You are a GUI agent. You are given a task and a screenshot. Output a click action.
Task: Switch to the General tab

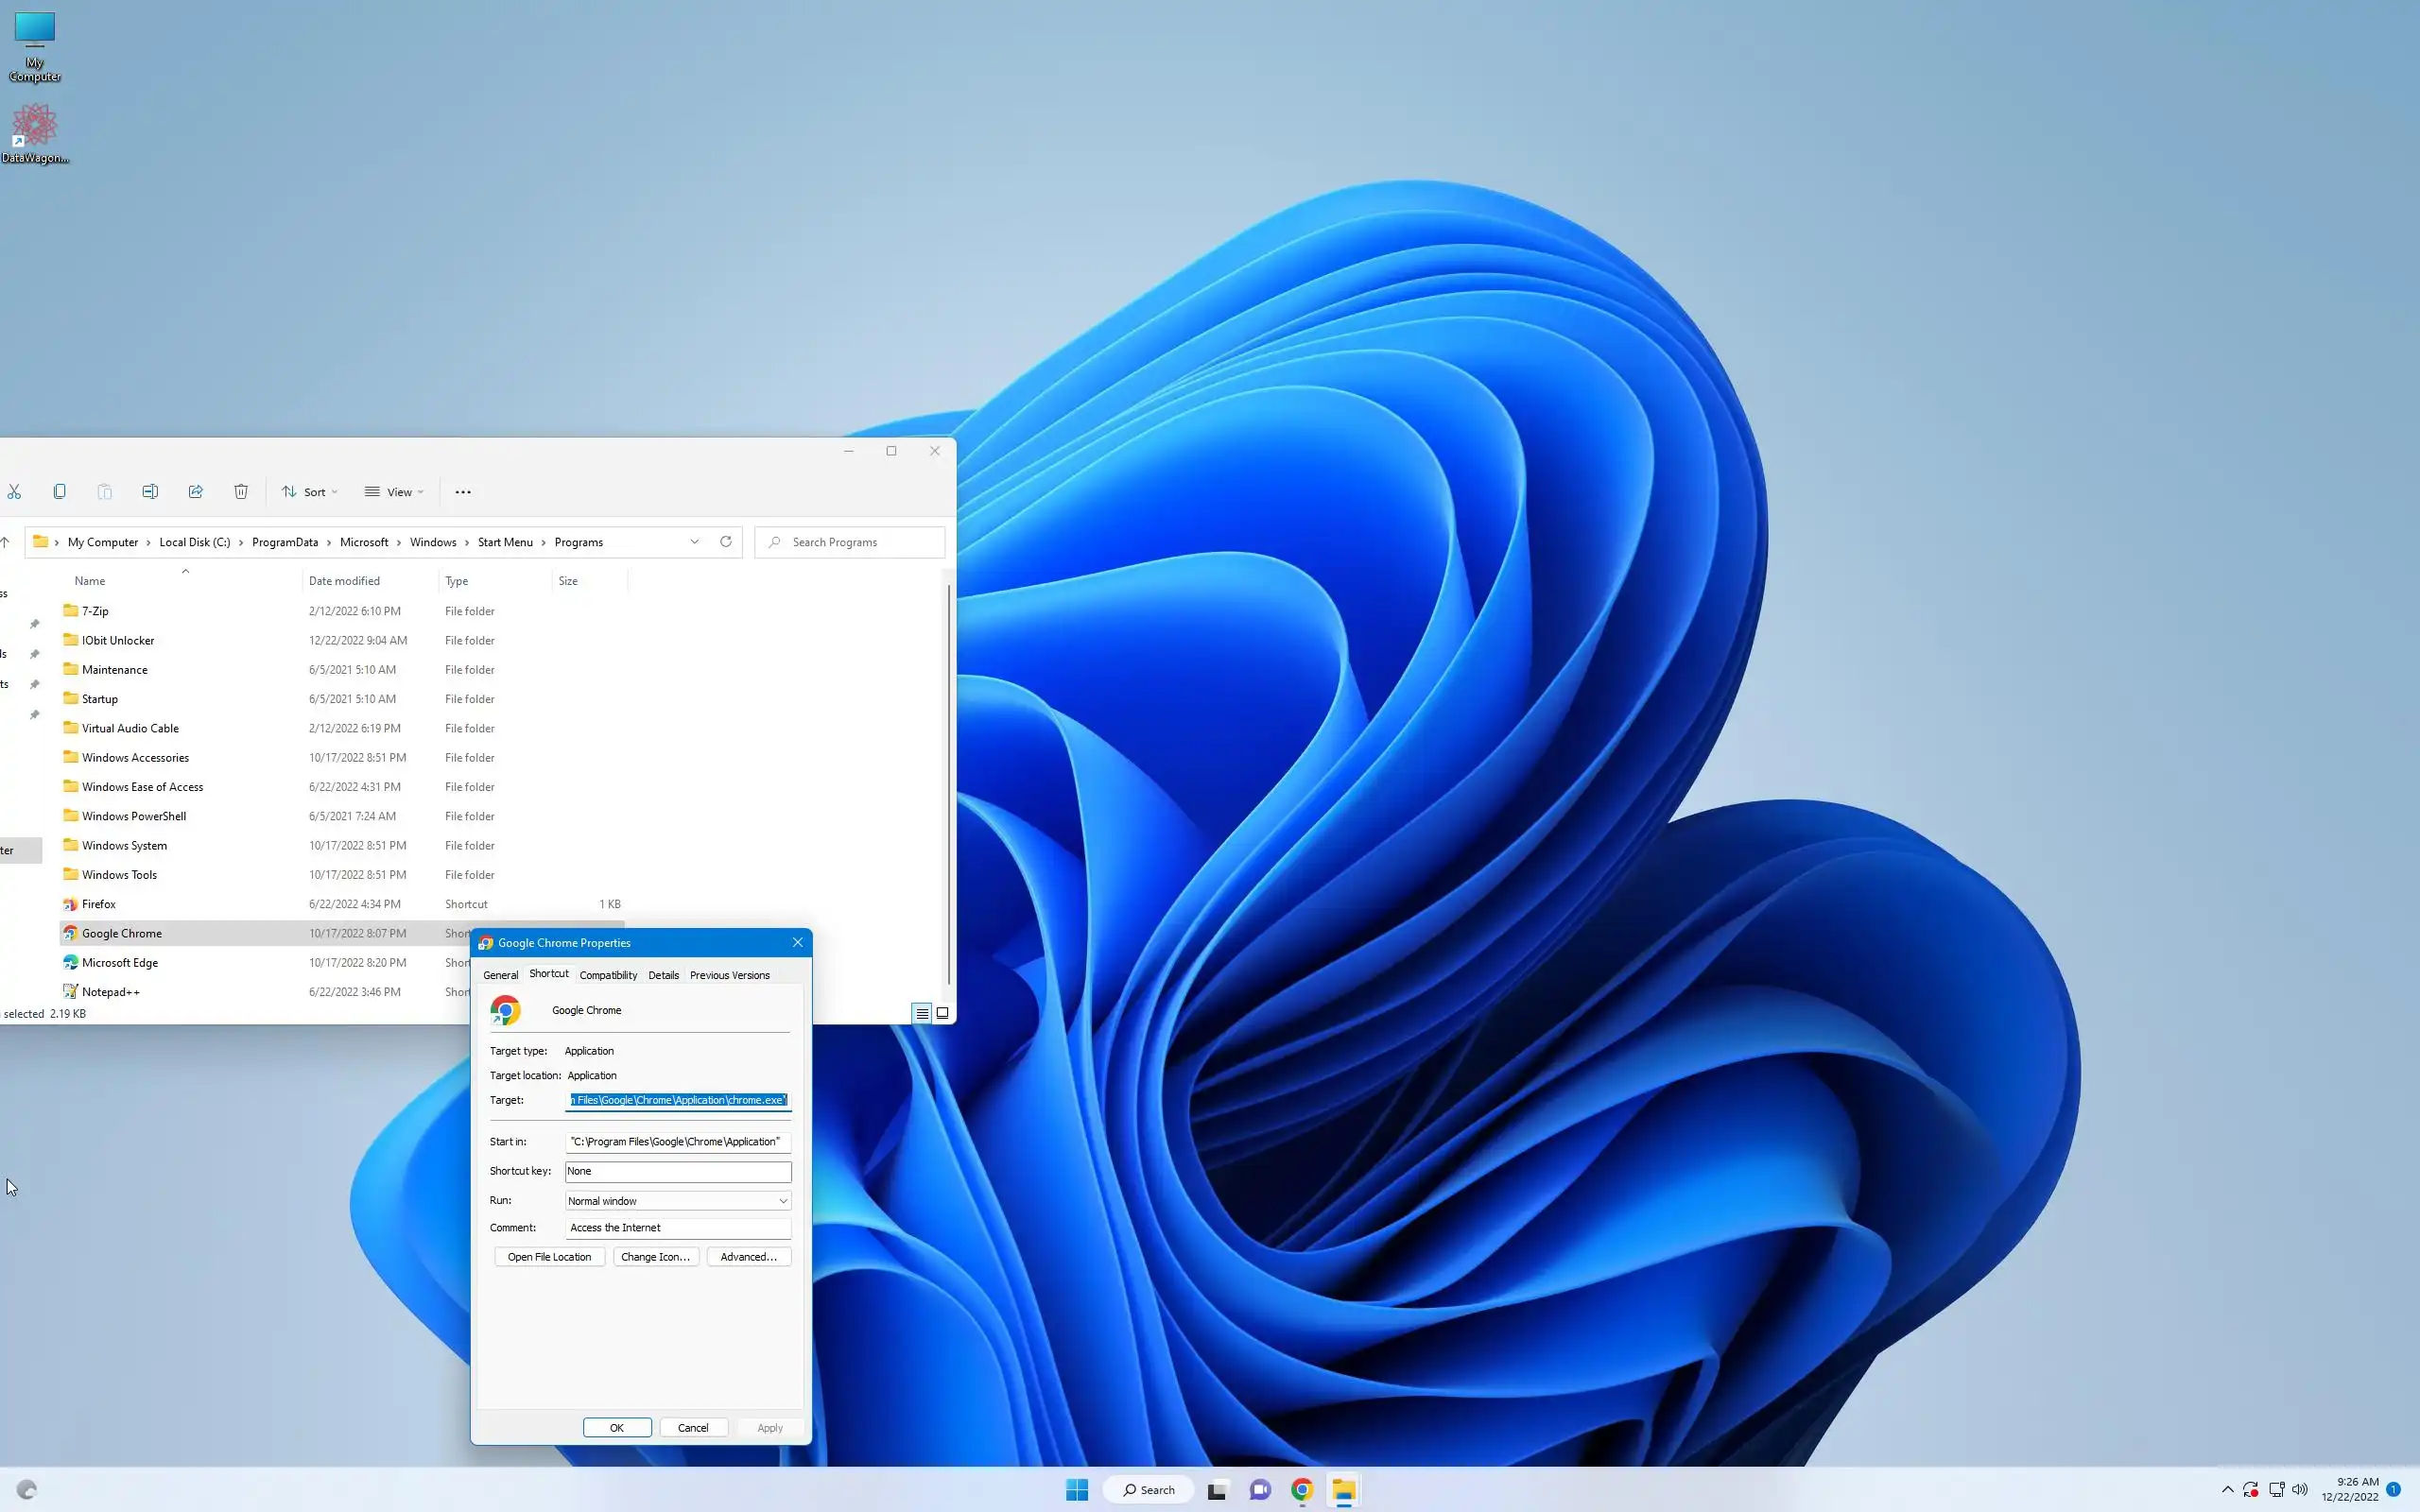tap(500, 975)
